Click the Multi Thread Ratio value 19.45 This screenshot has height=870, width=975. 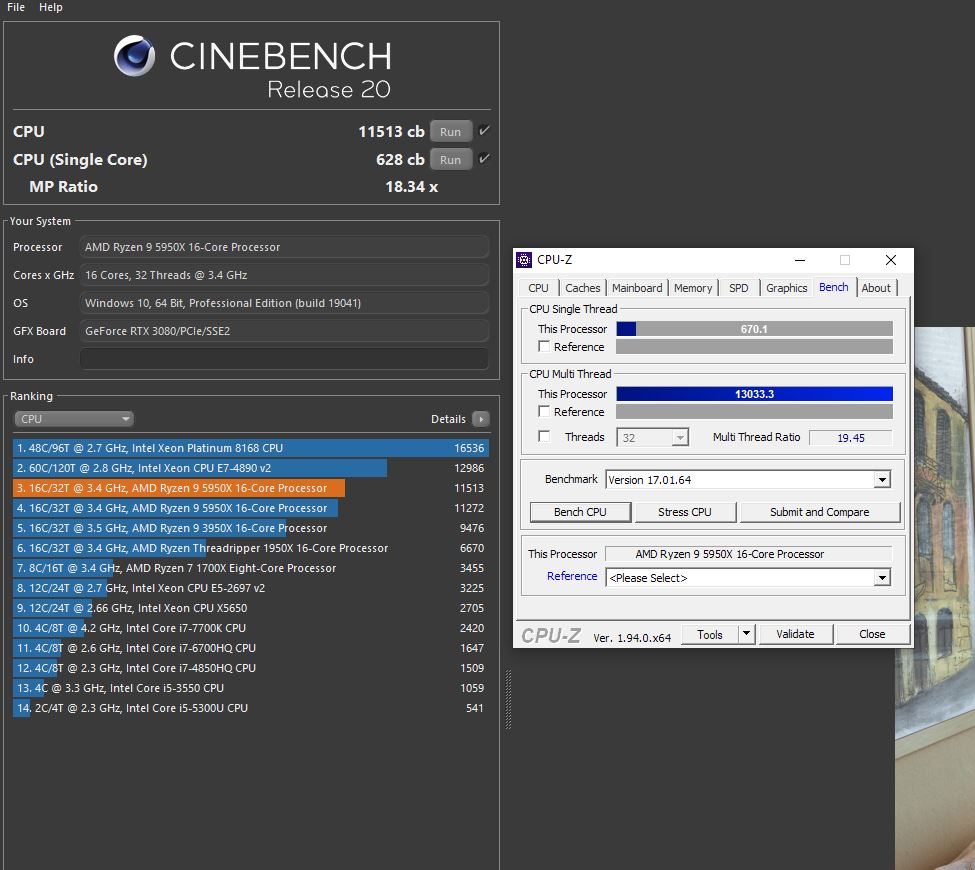(851, 438)
